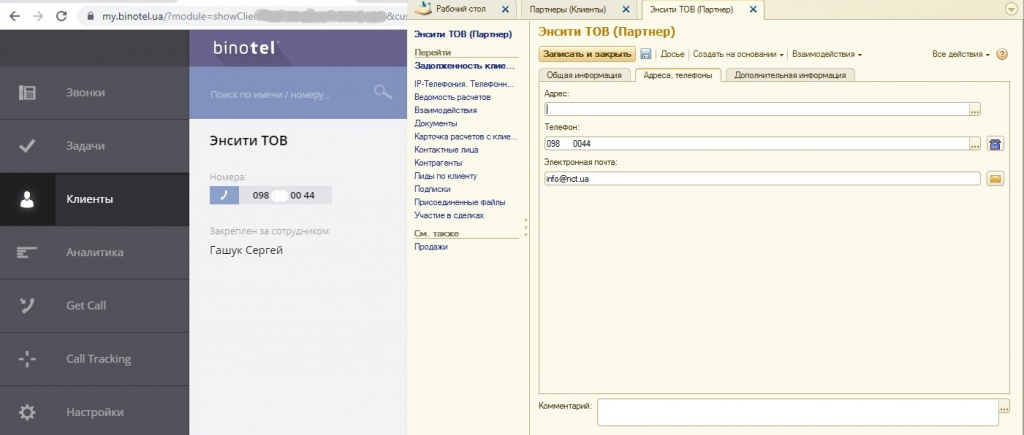Open the Get Call phone icon
The width and height of the screenshot is (1024, 435).
[27, 305]
